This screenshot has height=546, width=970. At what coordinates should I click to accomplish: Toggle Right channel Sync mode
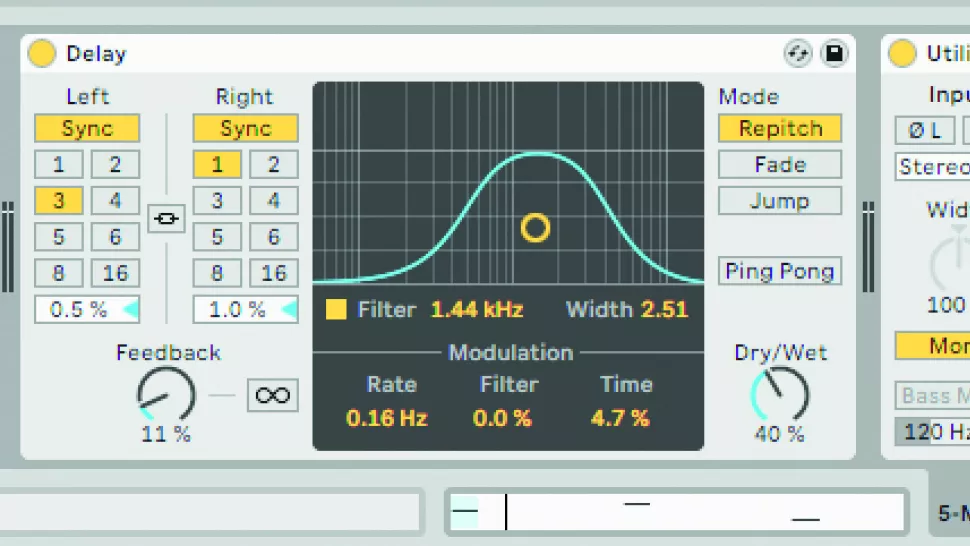tap(245, 129)
